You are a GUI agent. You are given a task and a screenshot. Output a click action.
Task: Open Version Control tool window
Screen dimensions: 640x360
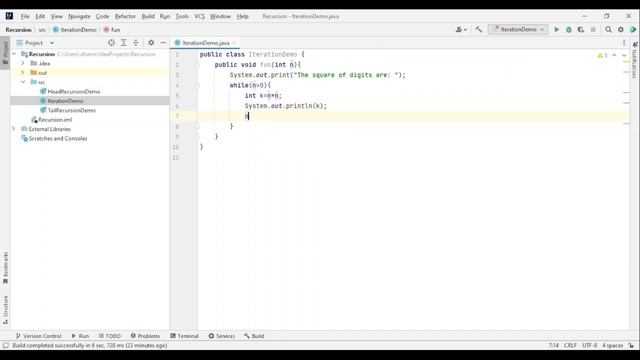(x=38, y=336)
